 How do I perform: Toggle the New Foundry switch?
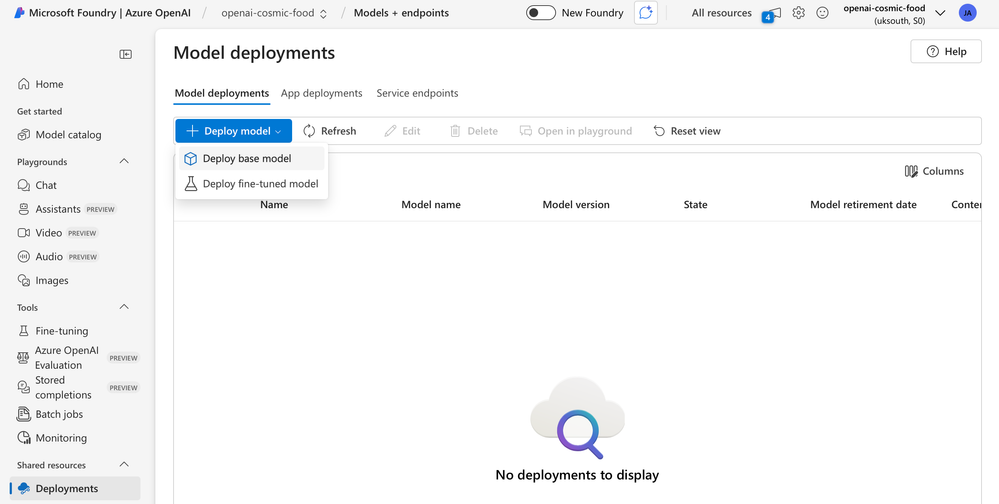pyautogui.click(x=541, y=13)
